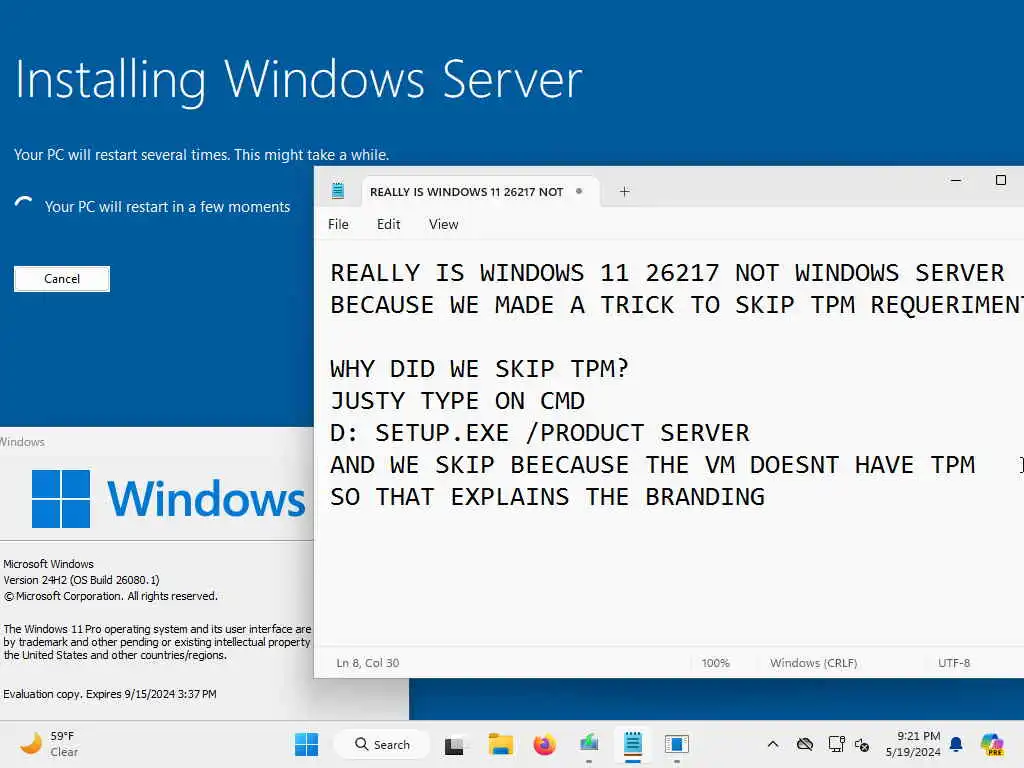
Task: Open the View menu in Notepad
Action: [x=443, y=224]
